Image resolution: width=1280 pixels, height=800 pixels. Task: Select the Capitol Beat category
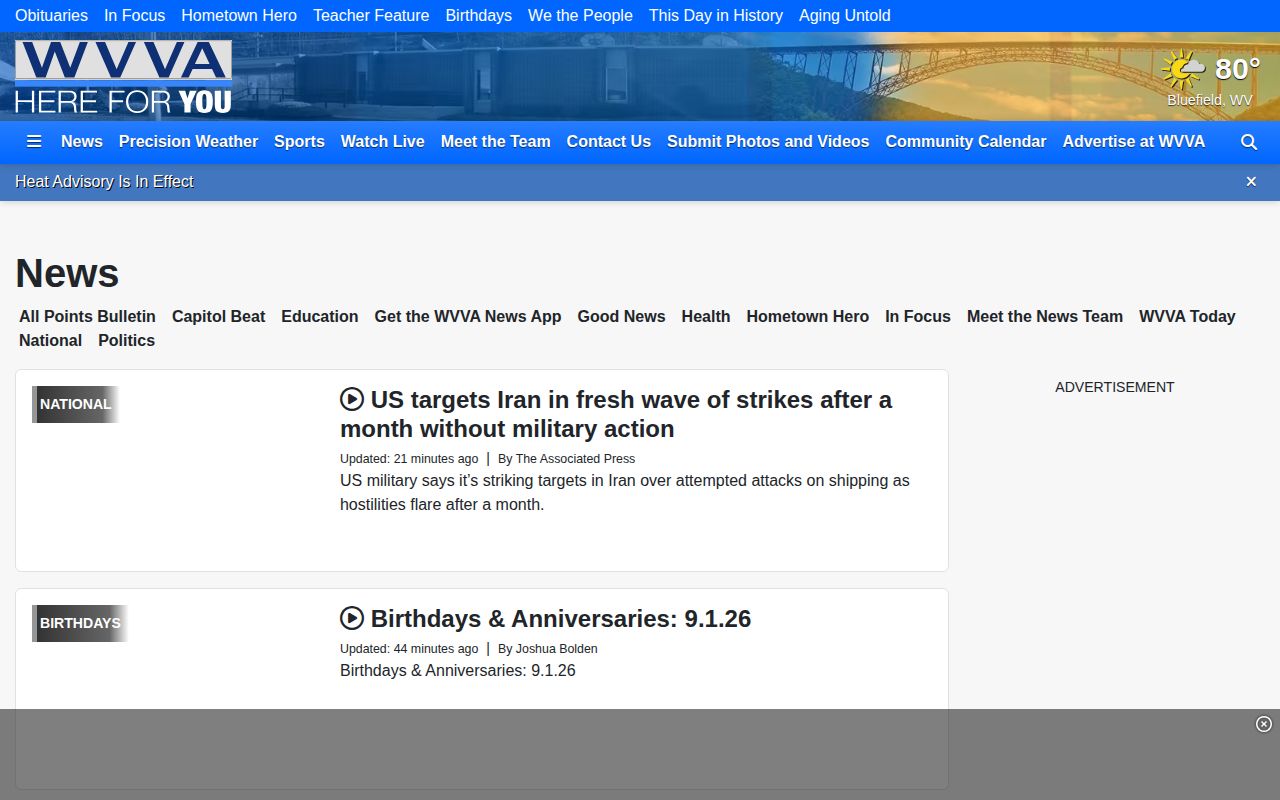(218, 317)
